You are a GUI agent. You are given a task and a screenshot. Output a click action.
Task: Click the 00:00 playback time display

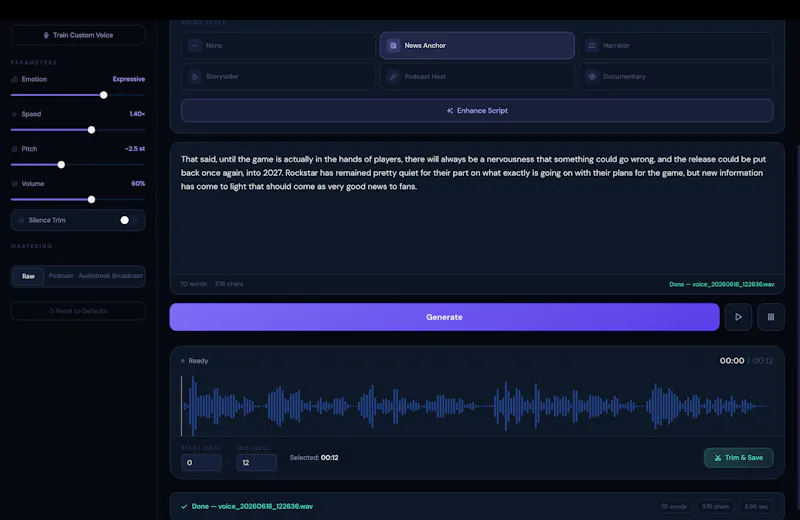pyautogui.click(x=732, y=361)
